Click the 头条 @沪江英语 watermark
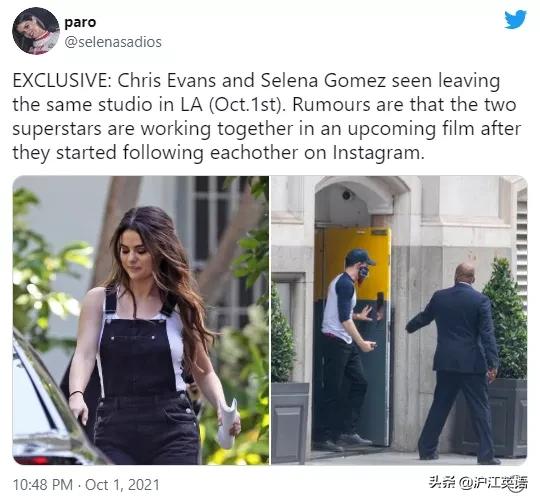 tap(478, 483)
